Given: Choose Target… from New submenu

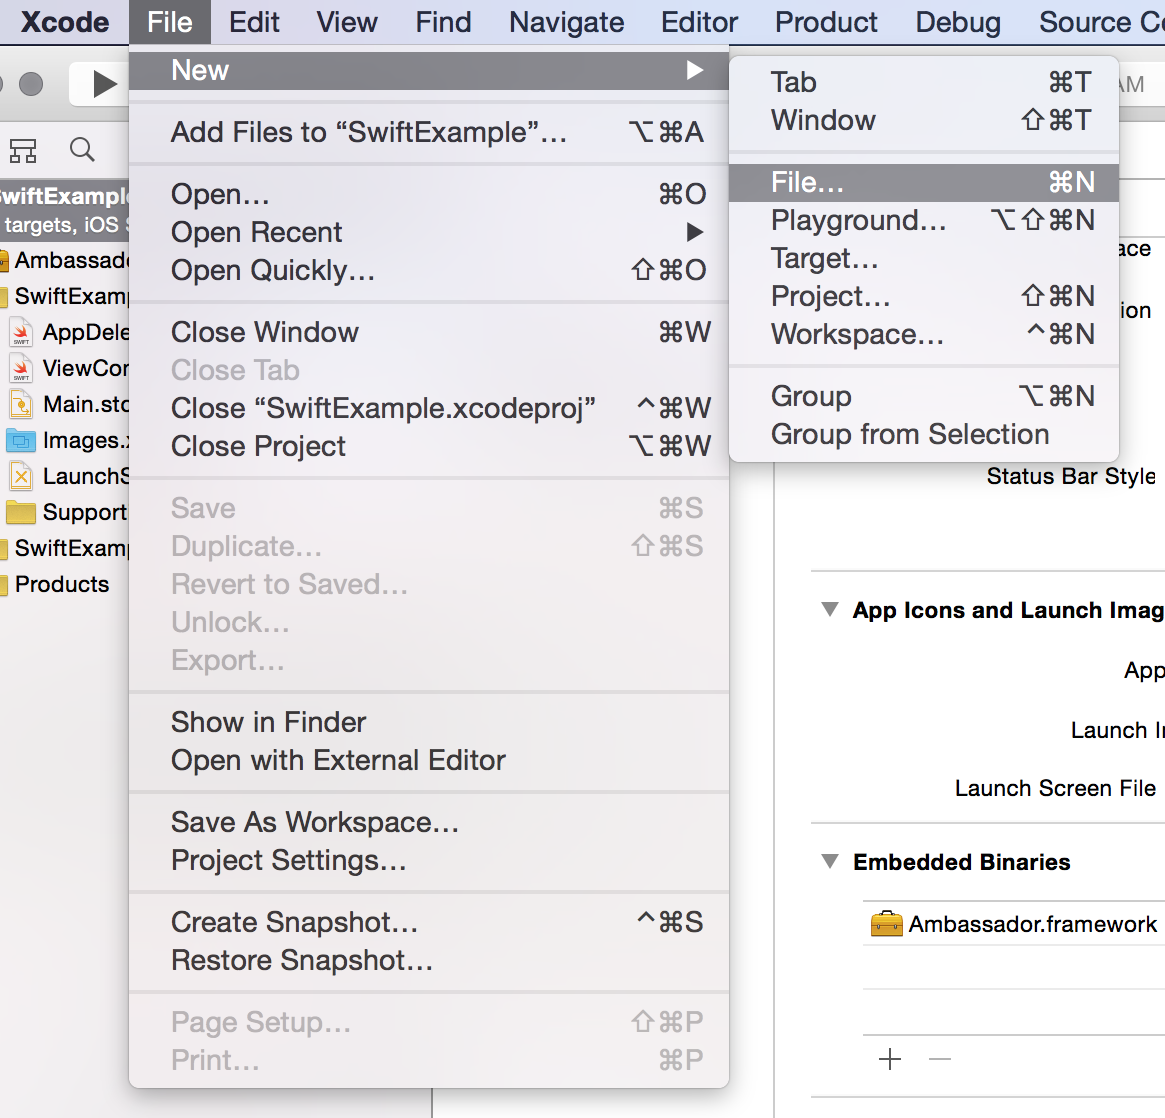Looking at the screenshot, I should [924, 259].
